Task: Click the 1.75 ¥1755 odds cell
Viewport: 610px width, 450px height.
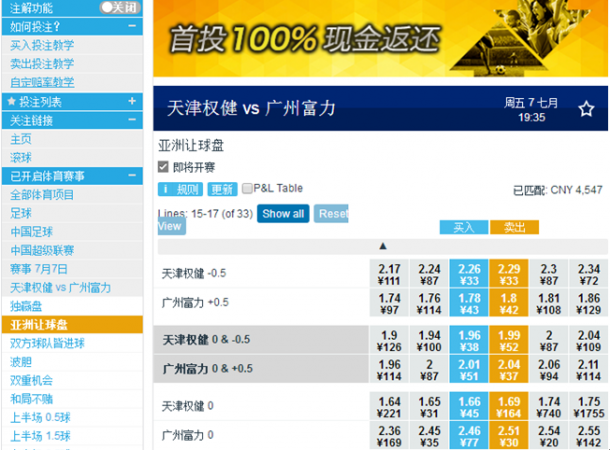Action: click(588, 406)
